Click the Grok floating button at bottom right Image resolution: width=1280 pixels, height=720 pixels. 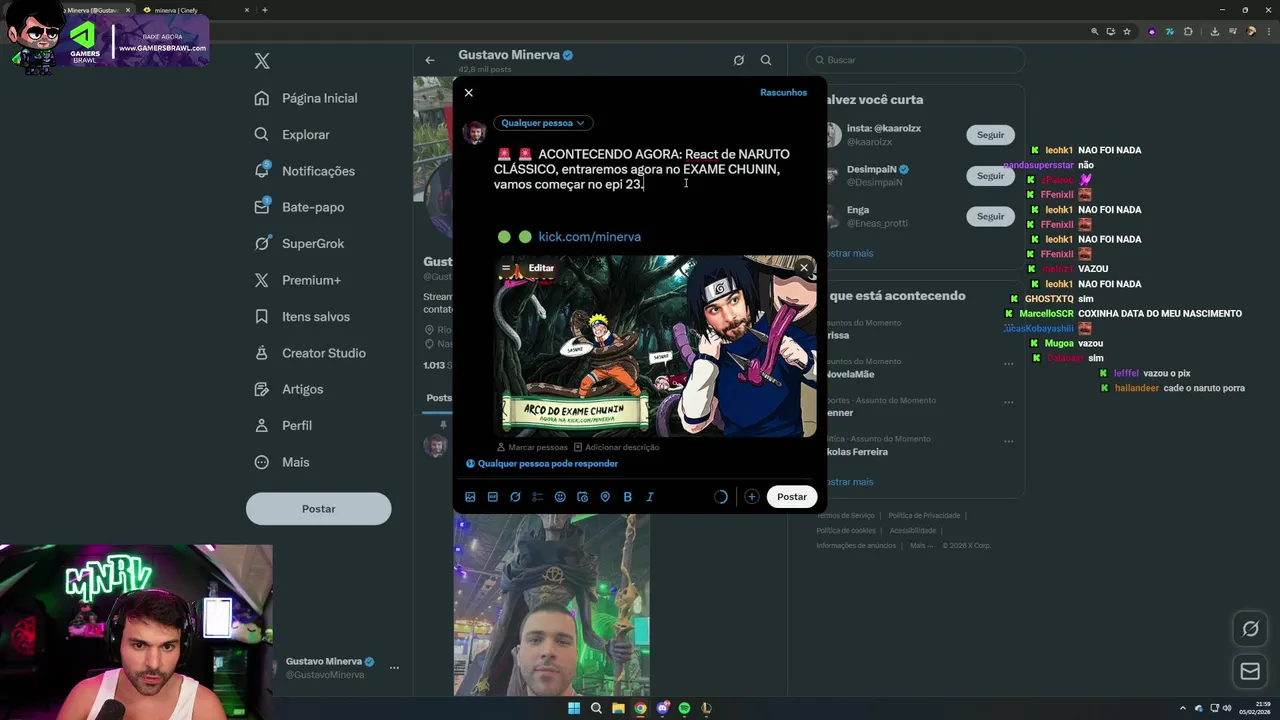(1250, 629)
